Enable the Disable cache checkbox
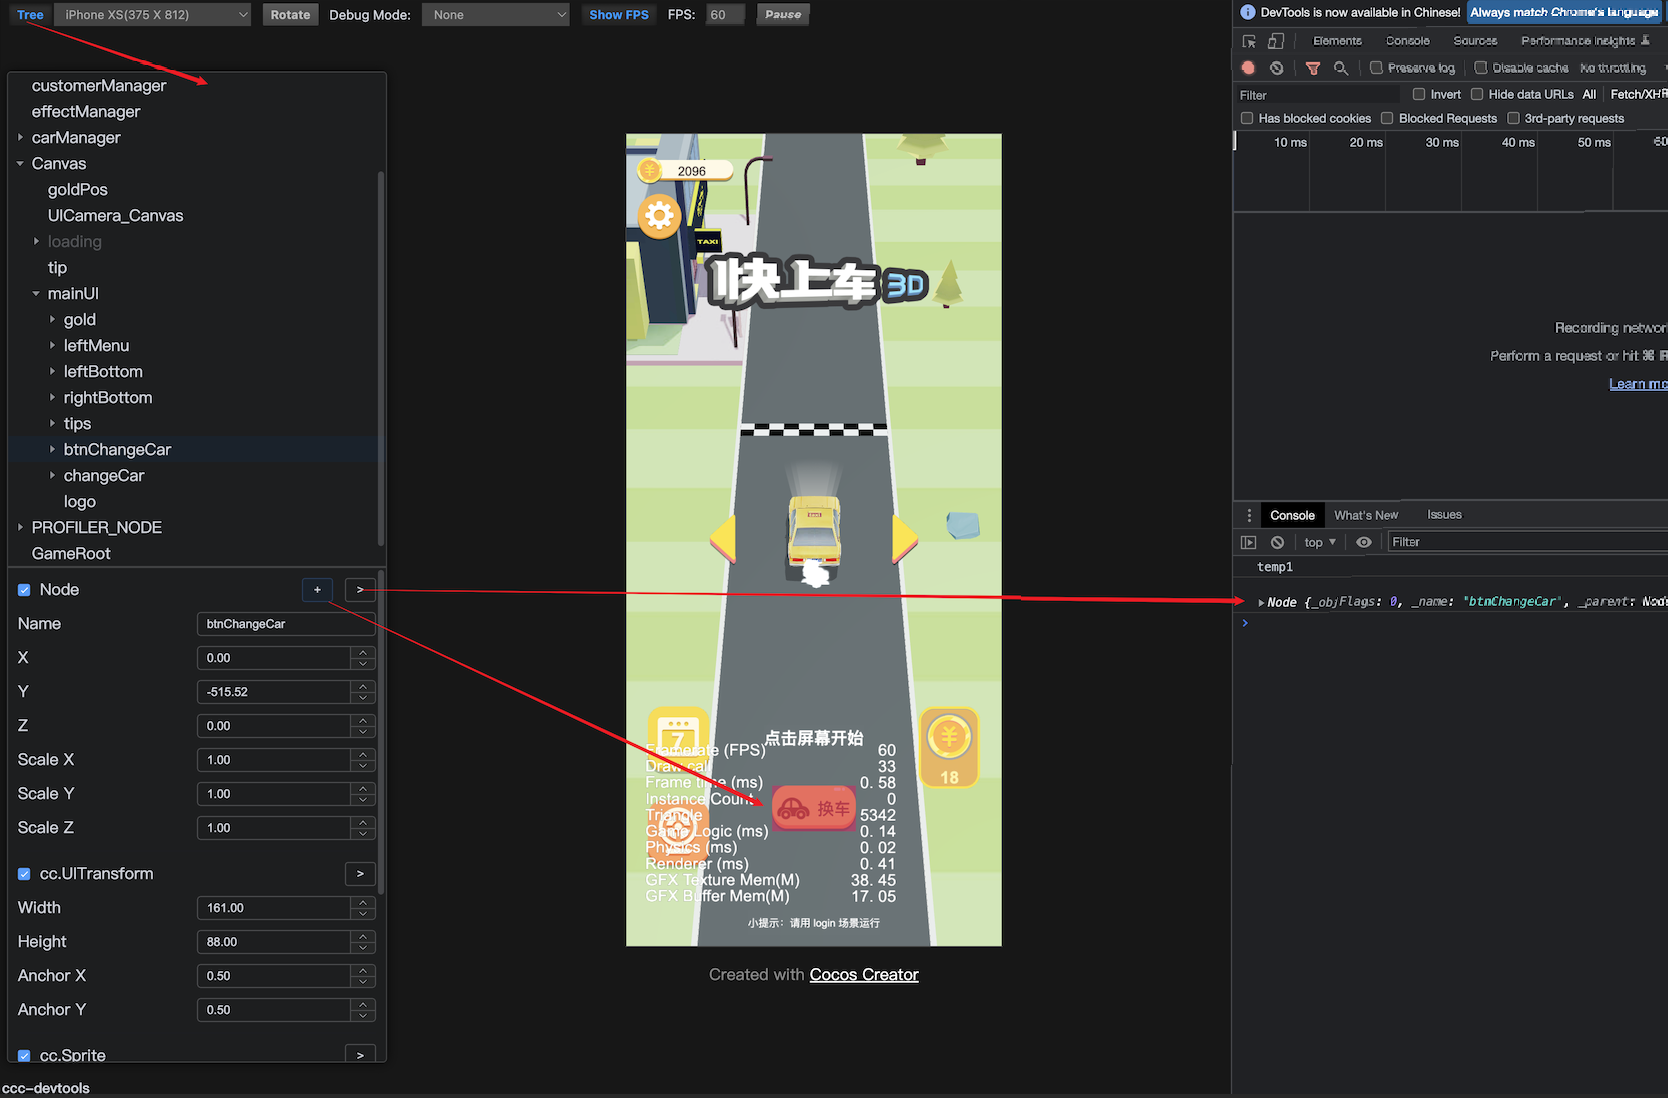1668x1098 pixels. [1479, 68]
